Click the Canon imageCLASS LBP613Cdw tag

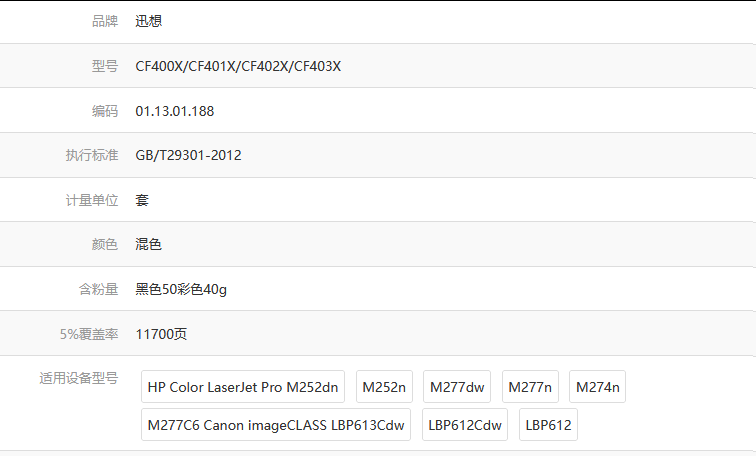click(x=276, y=425)
